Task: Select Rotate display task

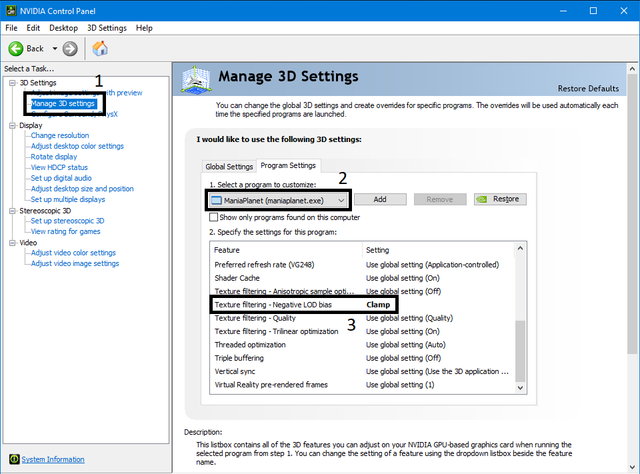Action: [54, 157]
